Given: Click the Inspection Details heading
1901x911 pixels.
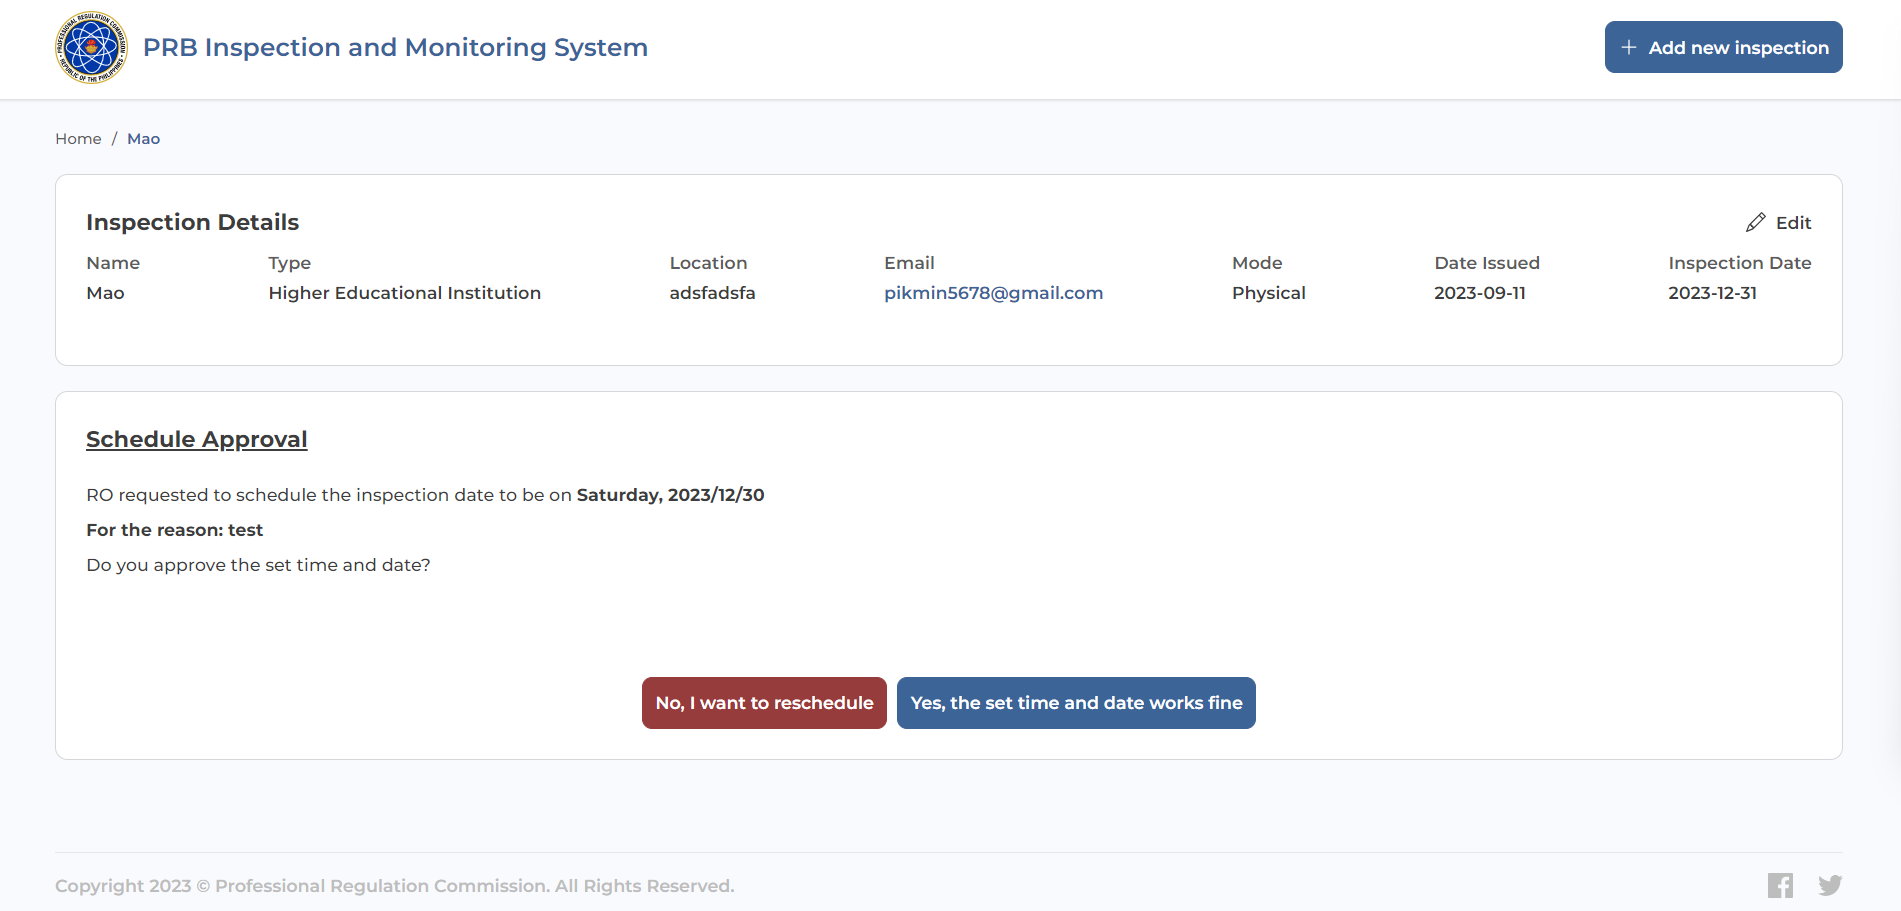Looking at the screenshot, I should (193, 222).
